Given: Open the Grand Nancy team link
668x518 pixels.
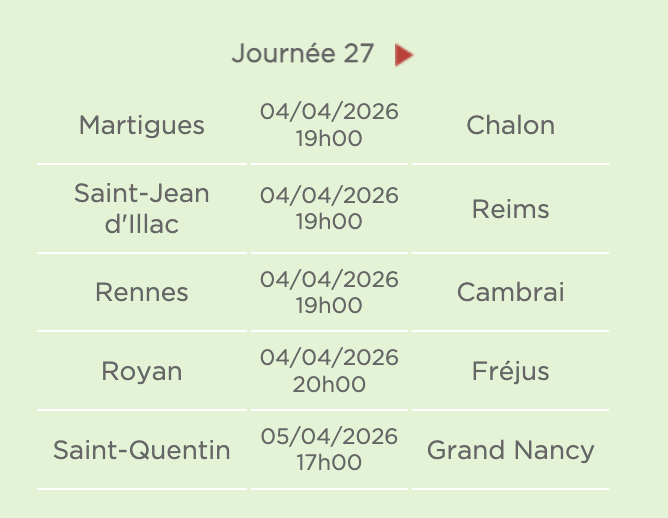Looking at the screenshot, I should [x=510, y=451].
